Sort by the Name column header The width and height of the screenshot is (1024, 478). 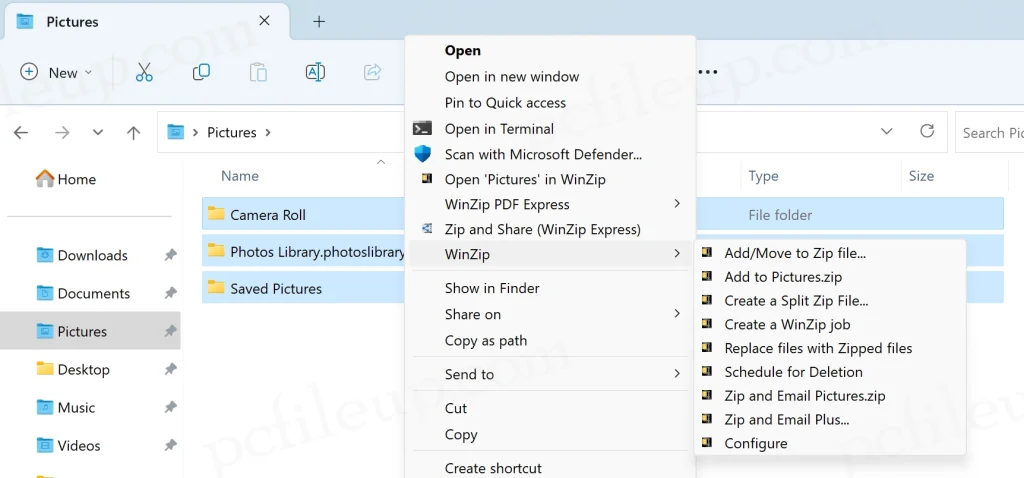pyautogui.click(x=240, y=176)
